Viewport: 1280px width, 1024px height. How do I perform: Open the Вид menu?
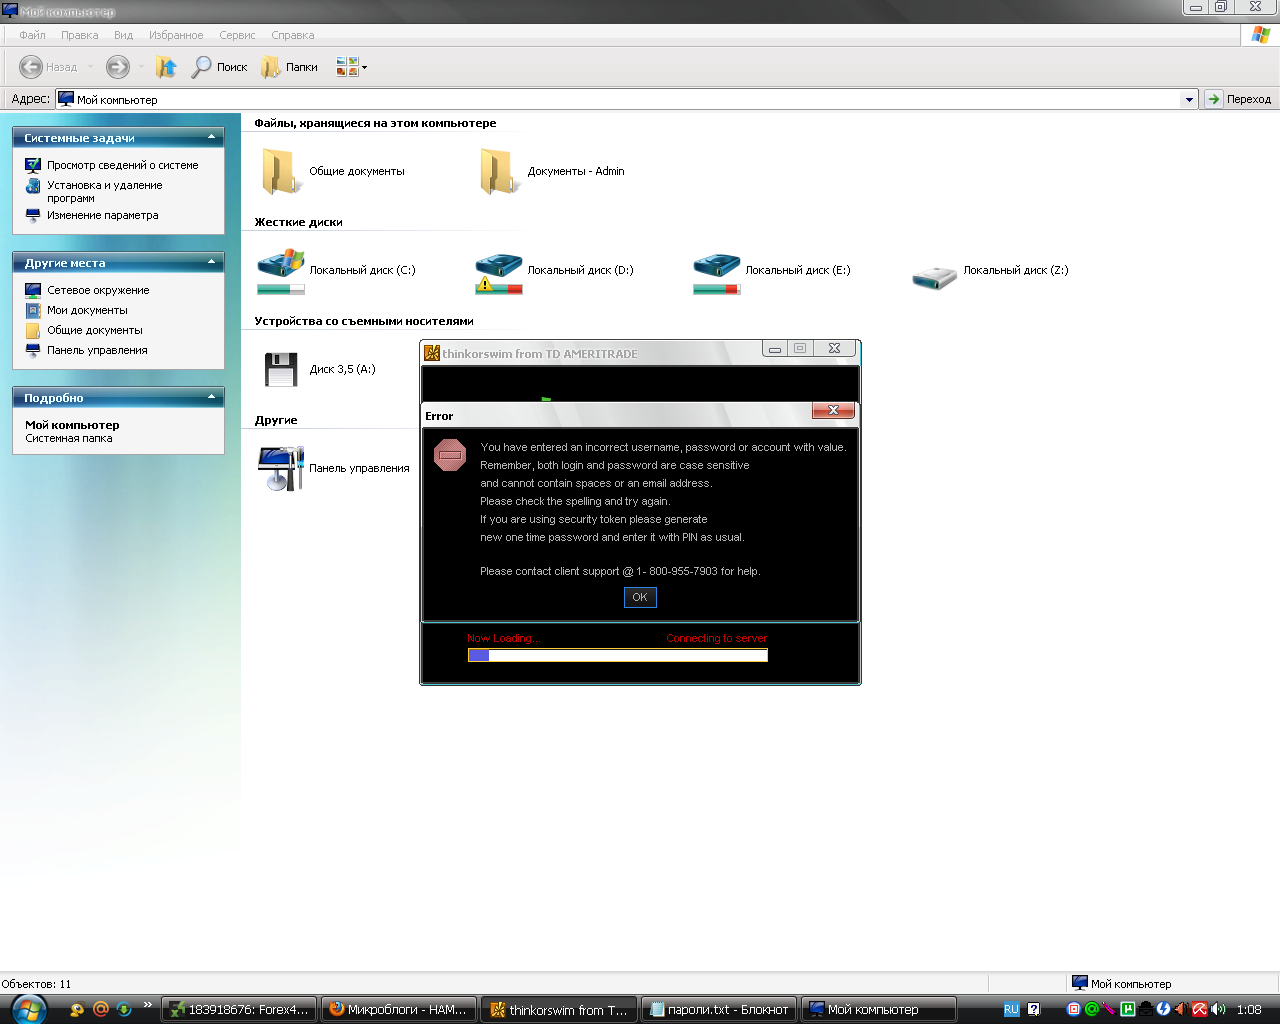(x=123, y=35)
